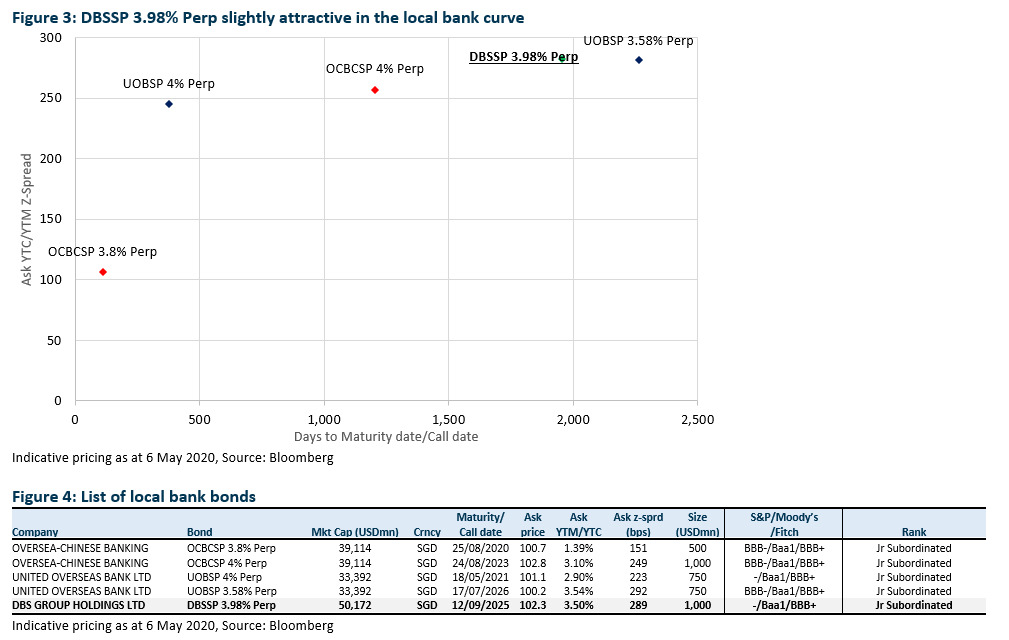
Task: Click the y-axis tick label "150"
Action: [x=51, y=219]
